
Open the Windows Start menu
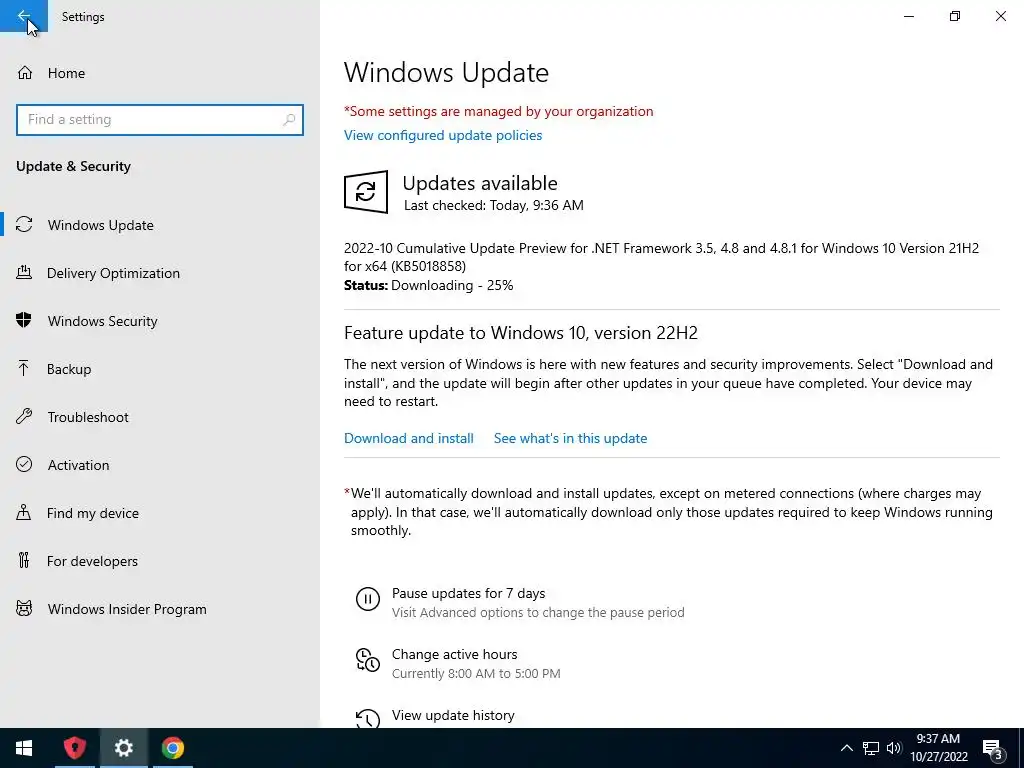point(24,748)
